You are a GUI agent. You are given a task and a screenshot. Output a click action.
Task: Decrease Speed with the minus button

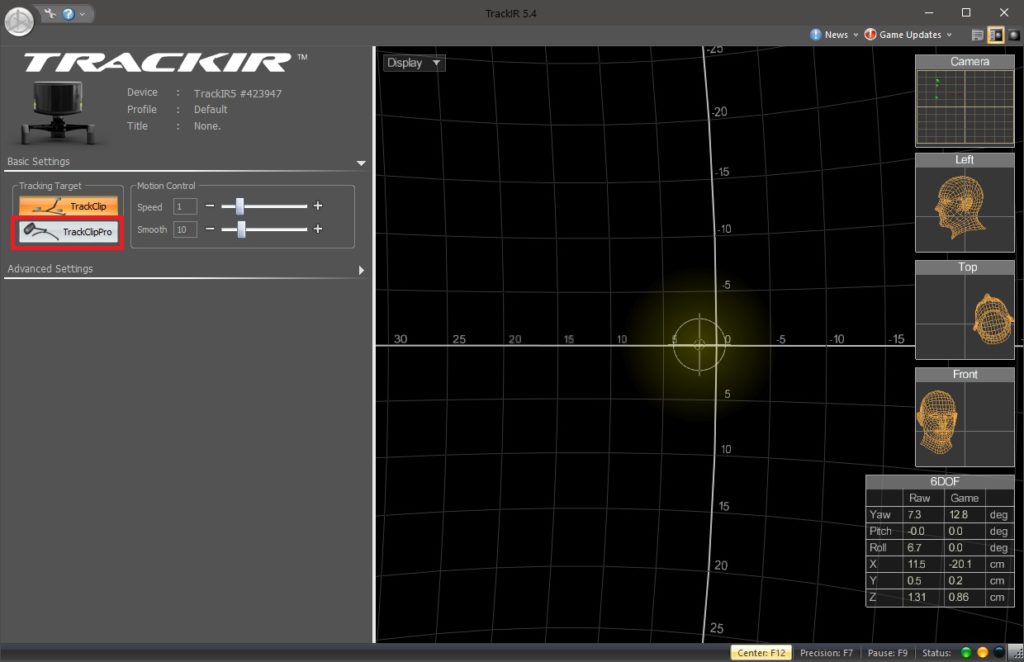click(210, 206)
